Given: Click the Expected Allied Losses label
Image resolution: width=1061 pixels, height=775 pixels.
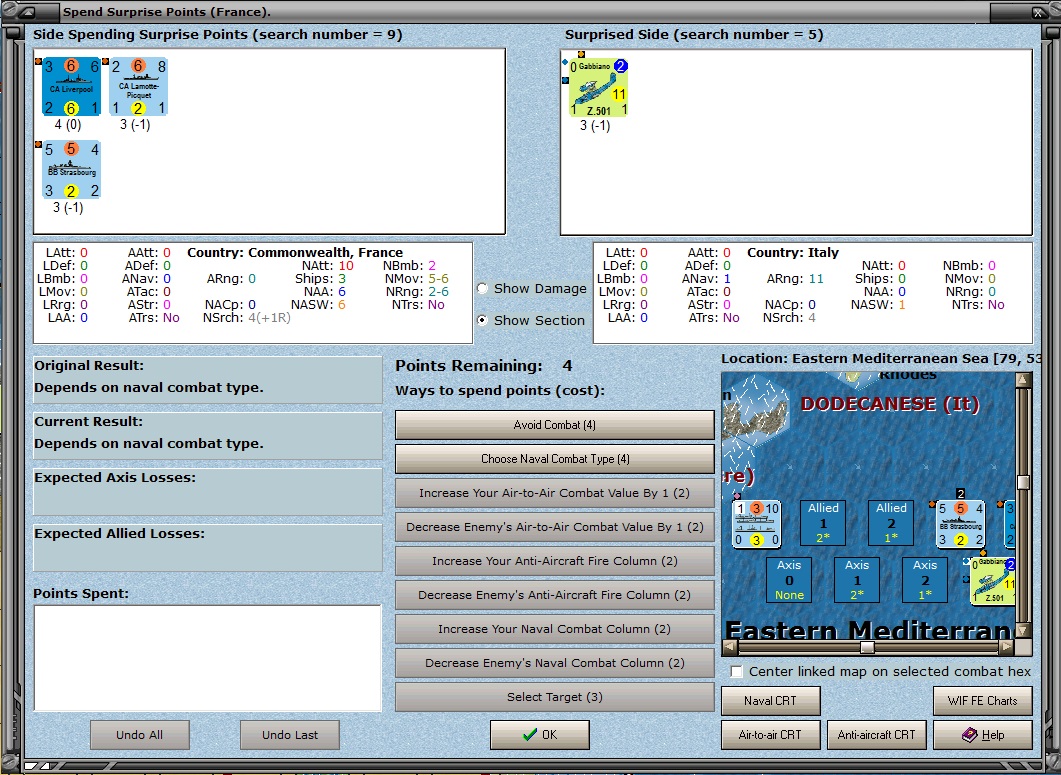Looking at the screenshot, I should 119,534.
